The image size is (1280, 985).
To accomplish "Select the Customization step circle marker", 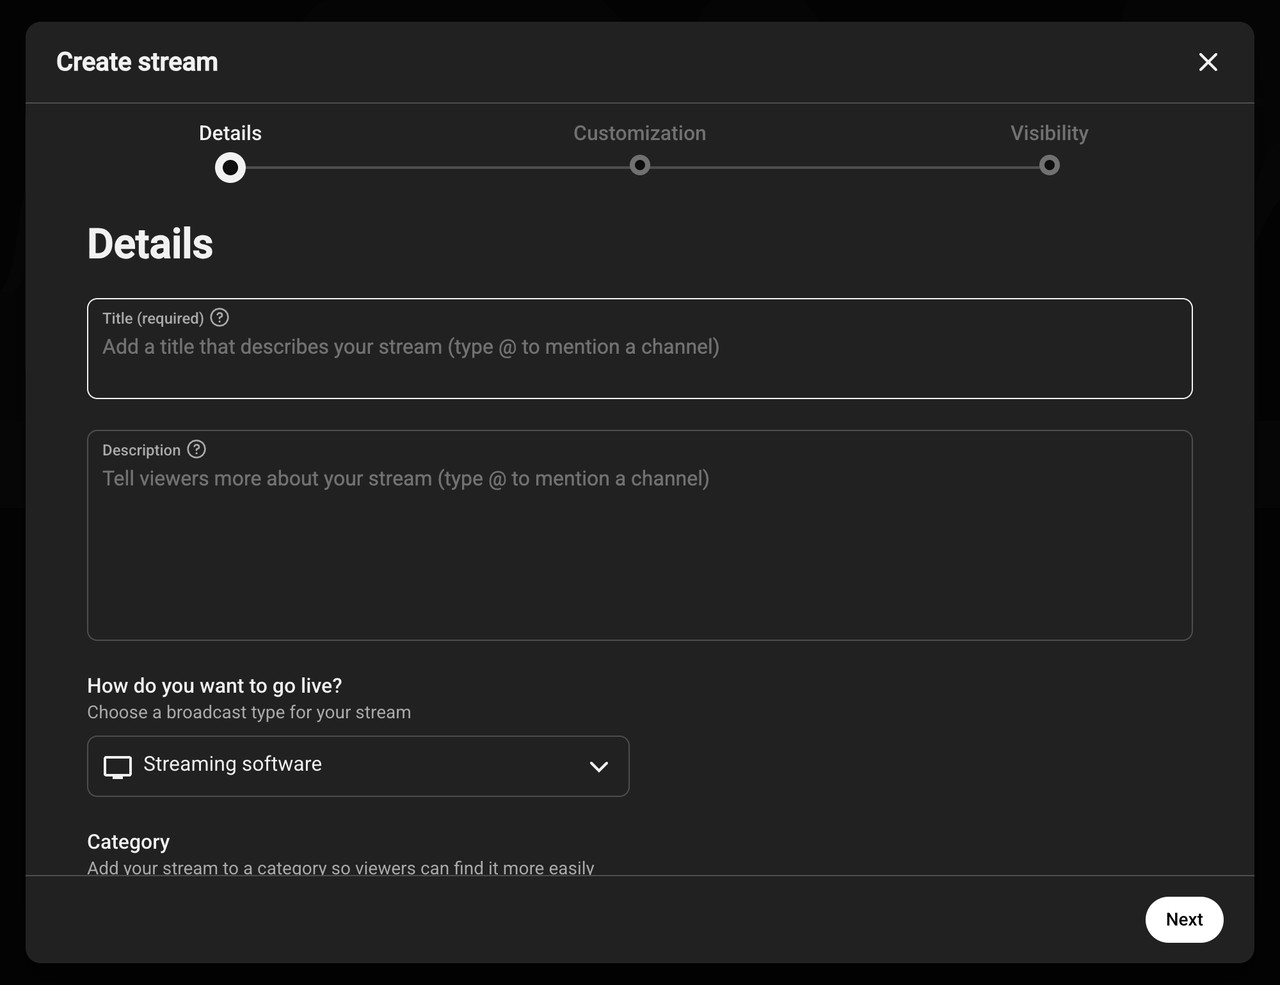I will 640,165.
